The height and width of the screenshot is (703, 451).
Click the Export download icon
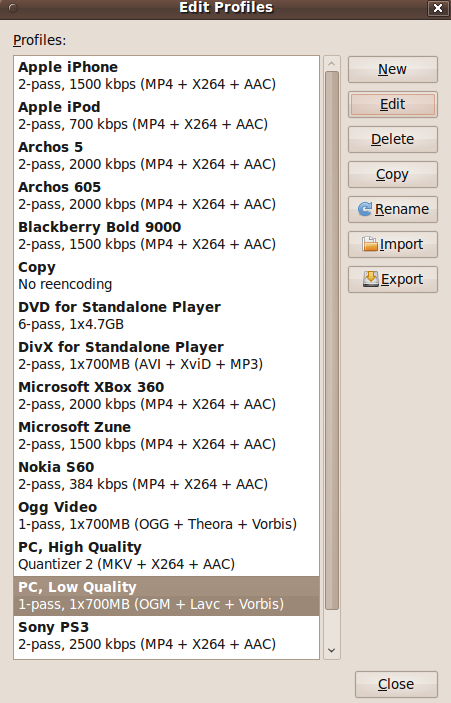pos(370,279)
